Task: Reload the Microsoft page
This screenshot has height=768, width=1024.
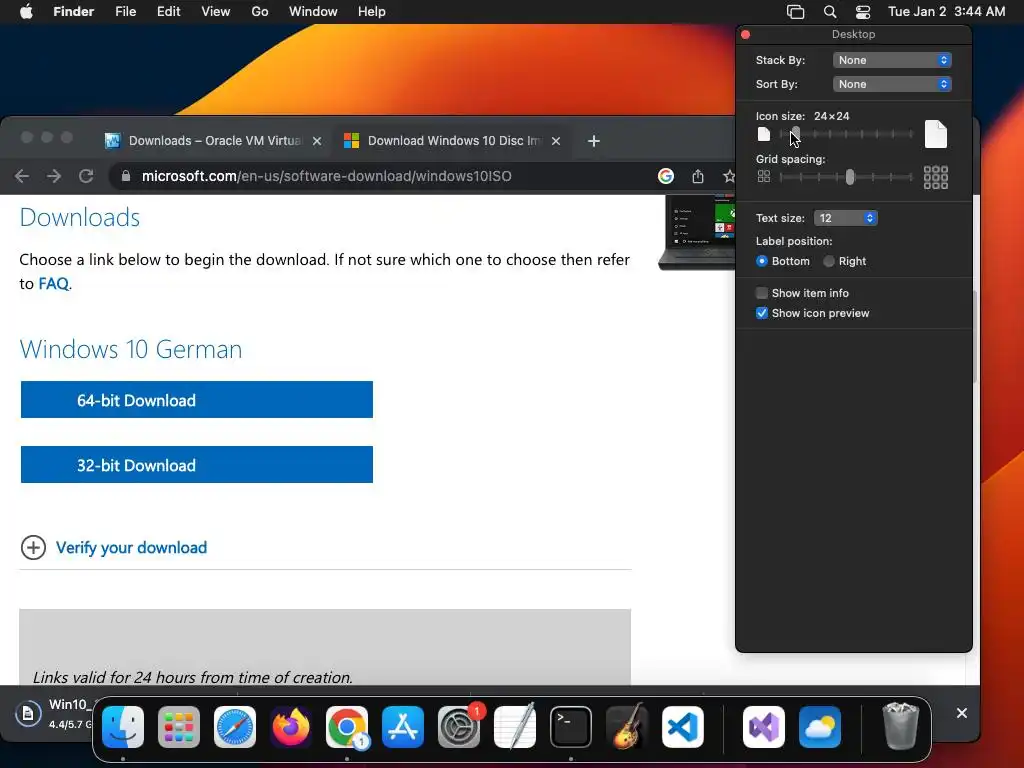Action: coord(86,176)
